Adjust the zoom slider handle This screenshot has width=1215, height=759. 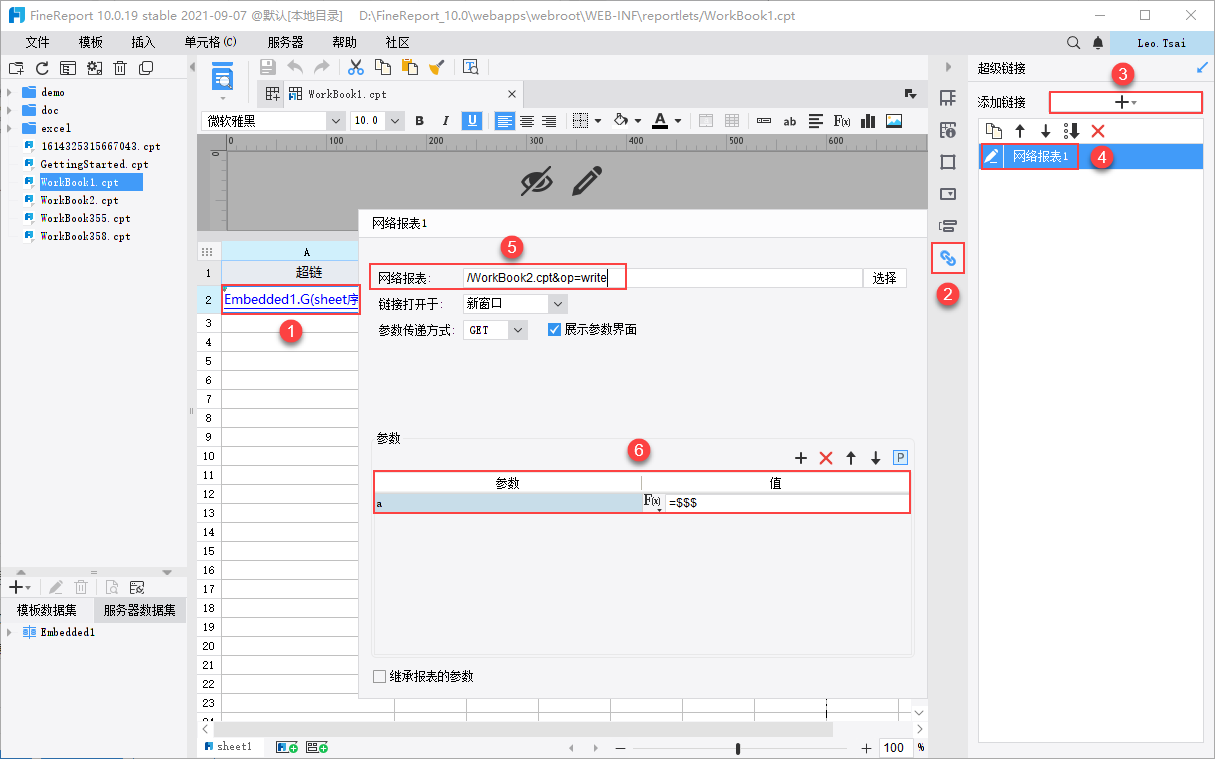[738, 748]
